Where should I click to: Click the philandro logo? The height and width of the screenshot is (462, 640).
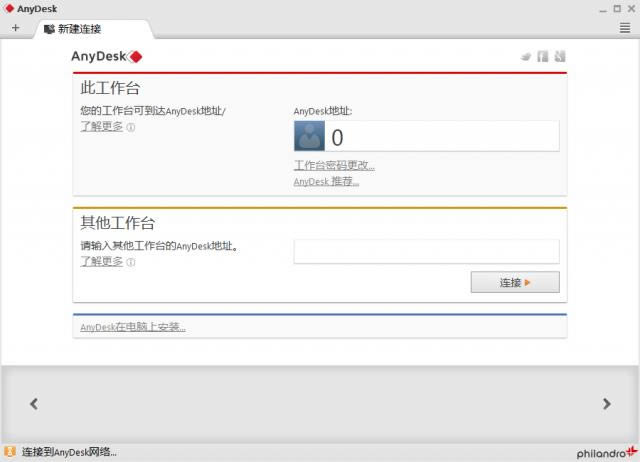(607, 453)
